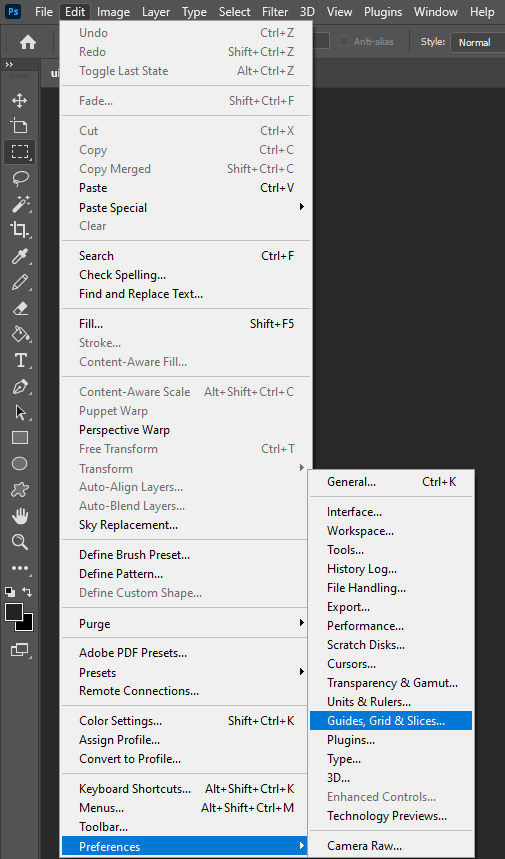This screenshot has height=859, width=505.
Task: Open Camera Raw preferences
Action: tap(391, 846)
